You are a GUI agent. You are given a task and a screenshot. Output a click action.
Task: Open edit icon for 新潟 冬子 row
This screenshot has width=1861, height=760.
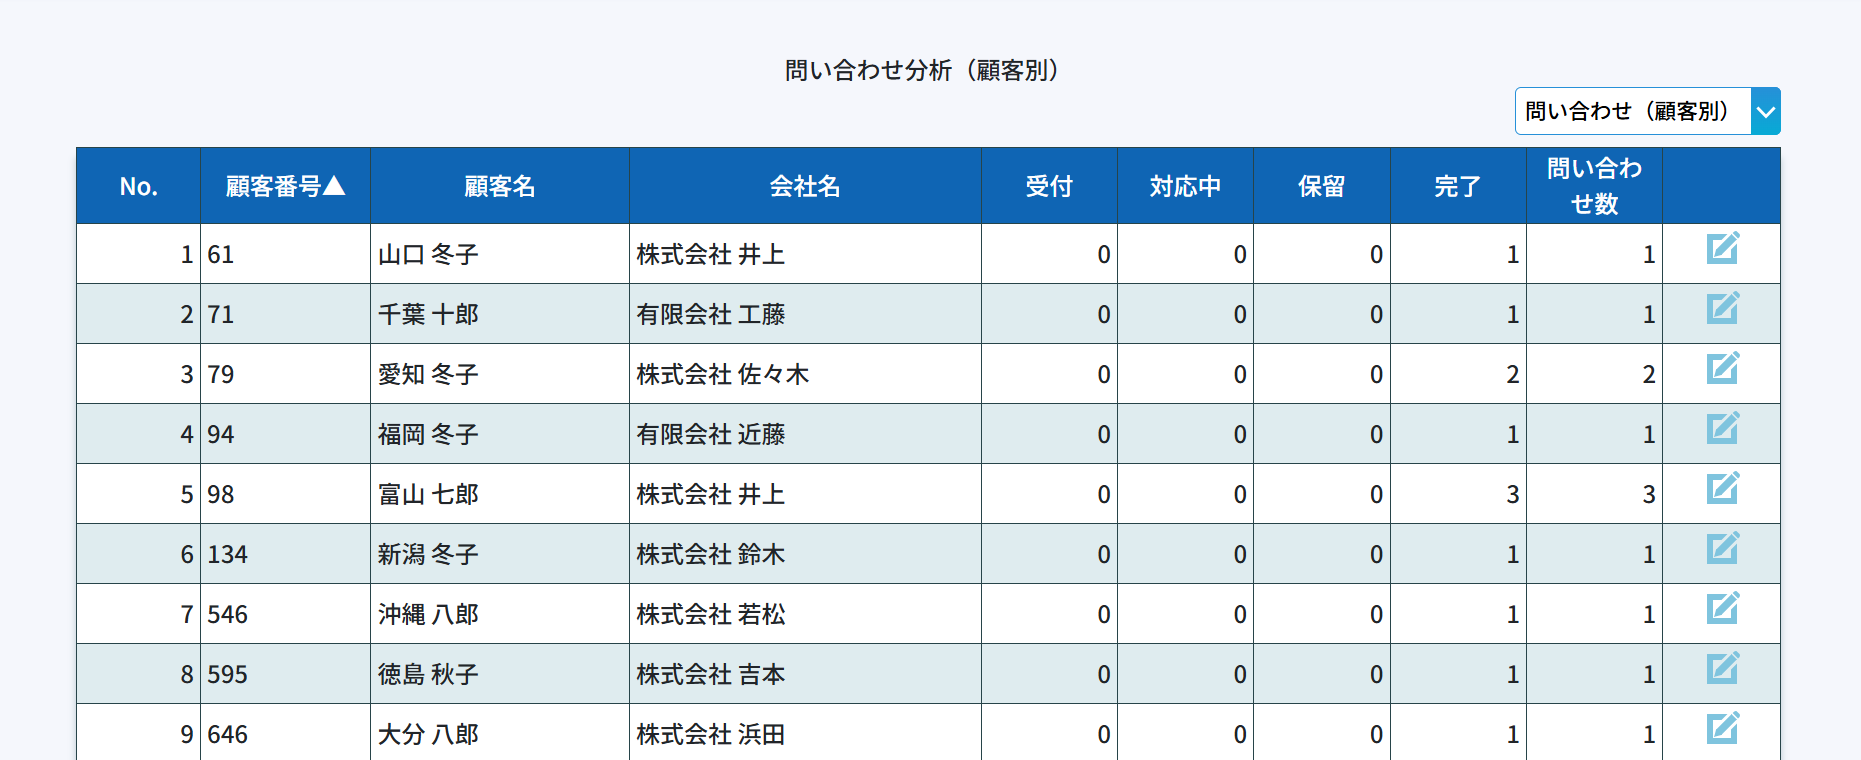pos(1722,548)
